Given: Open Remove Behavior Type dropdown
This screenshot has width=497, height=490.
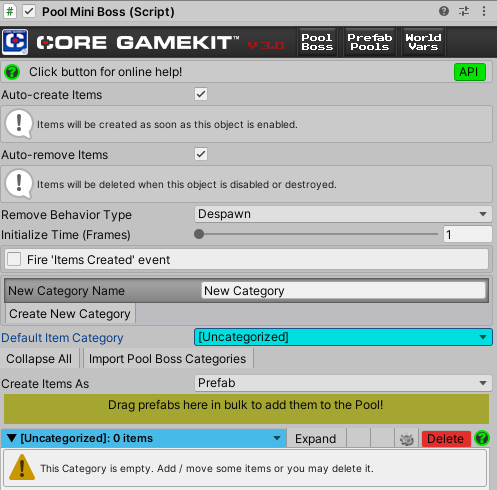Looking at the screenshot, I should (x=343, y=214).
